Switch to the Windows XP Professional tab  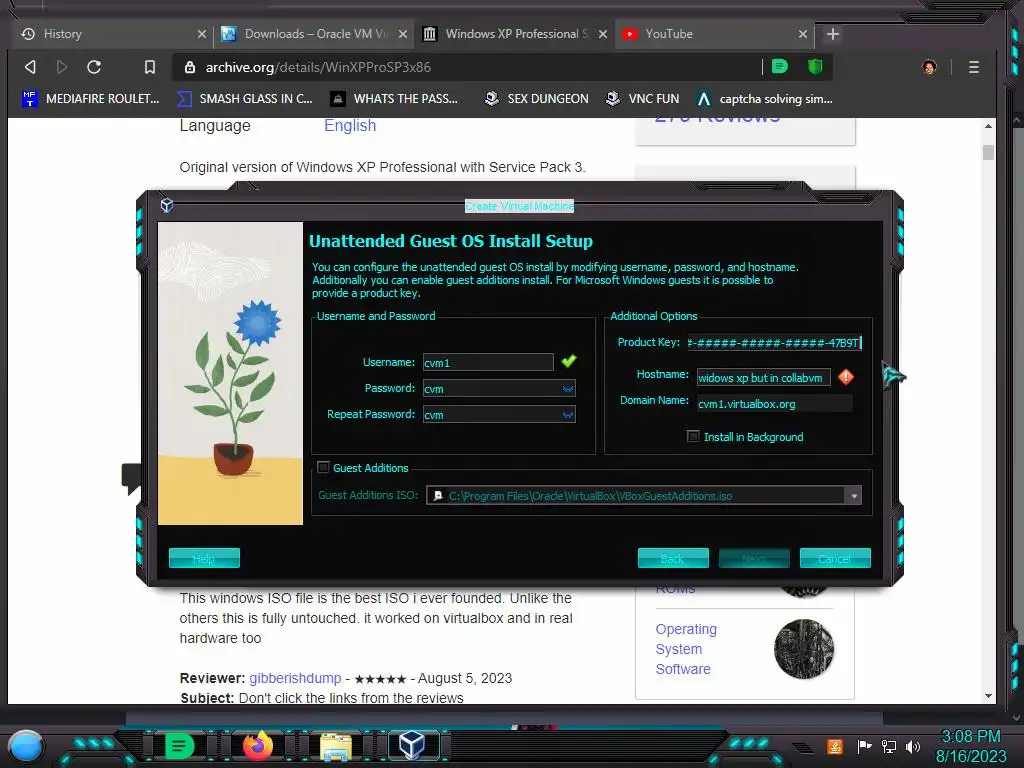(515, 34)
